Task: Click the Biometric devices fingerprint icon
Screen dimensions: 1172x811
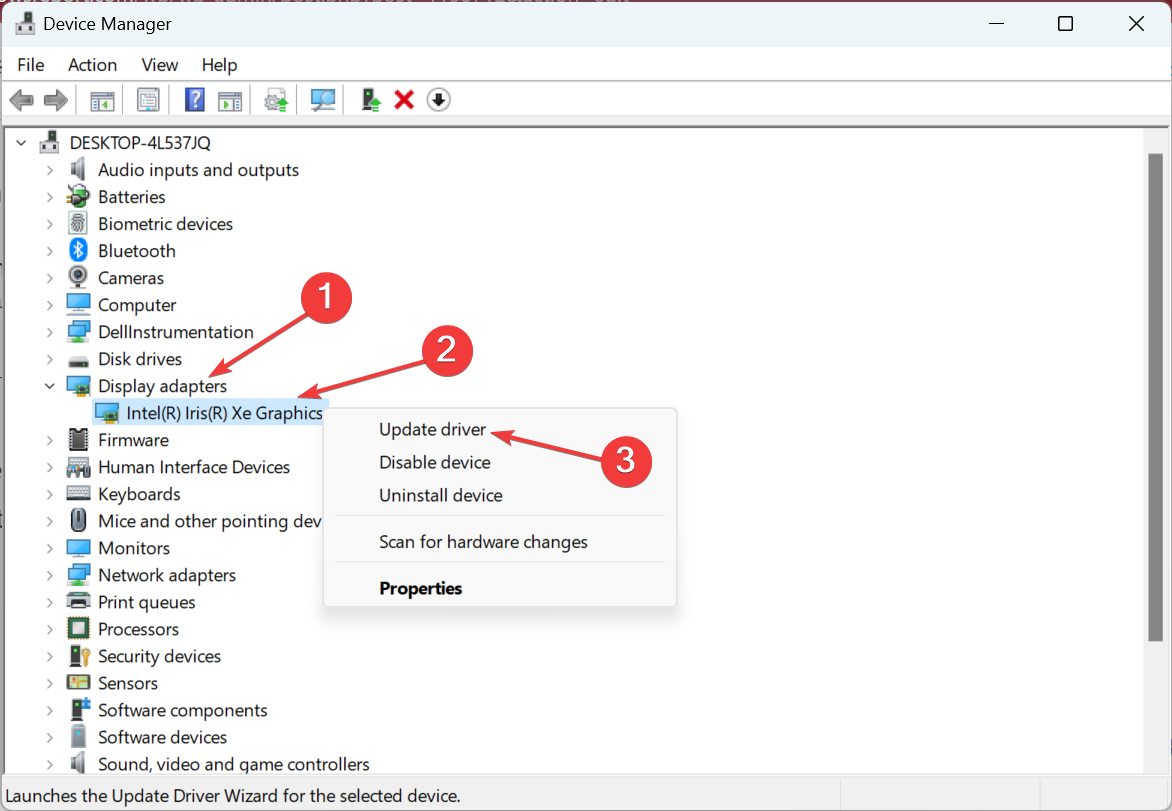Action: click(78, 223)
